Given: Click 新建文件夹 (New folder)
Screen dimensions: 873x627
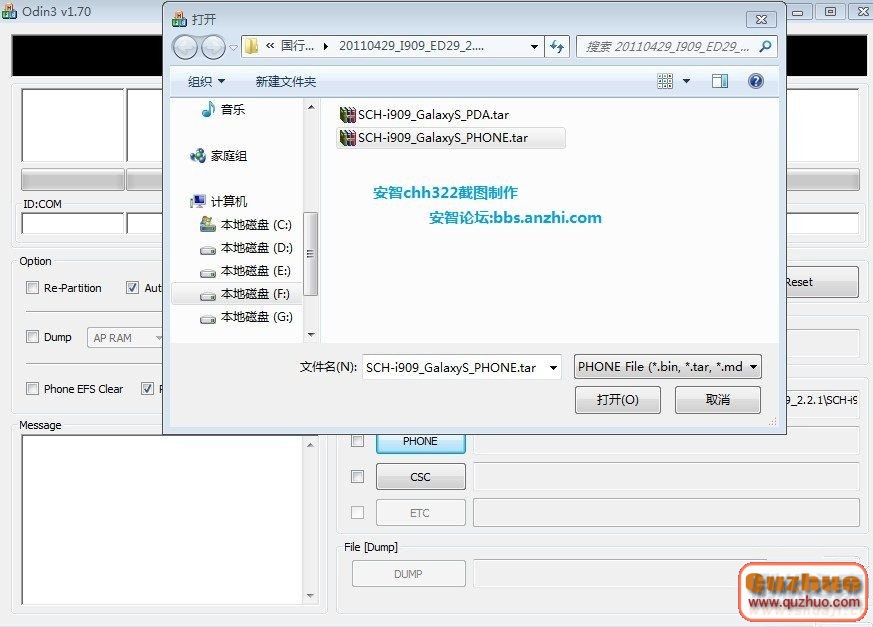Looking at the screenshot, I should click(286, 82).
